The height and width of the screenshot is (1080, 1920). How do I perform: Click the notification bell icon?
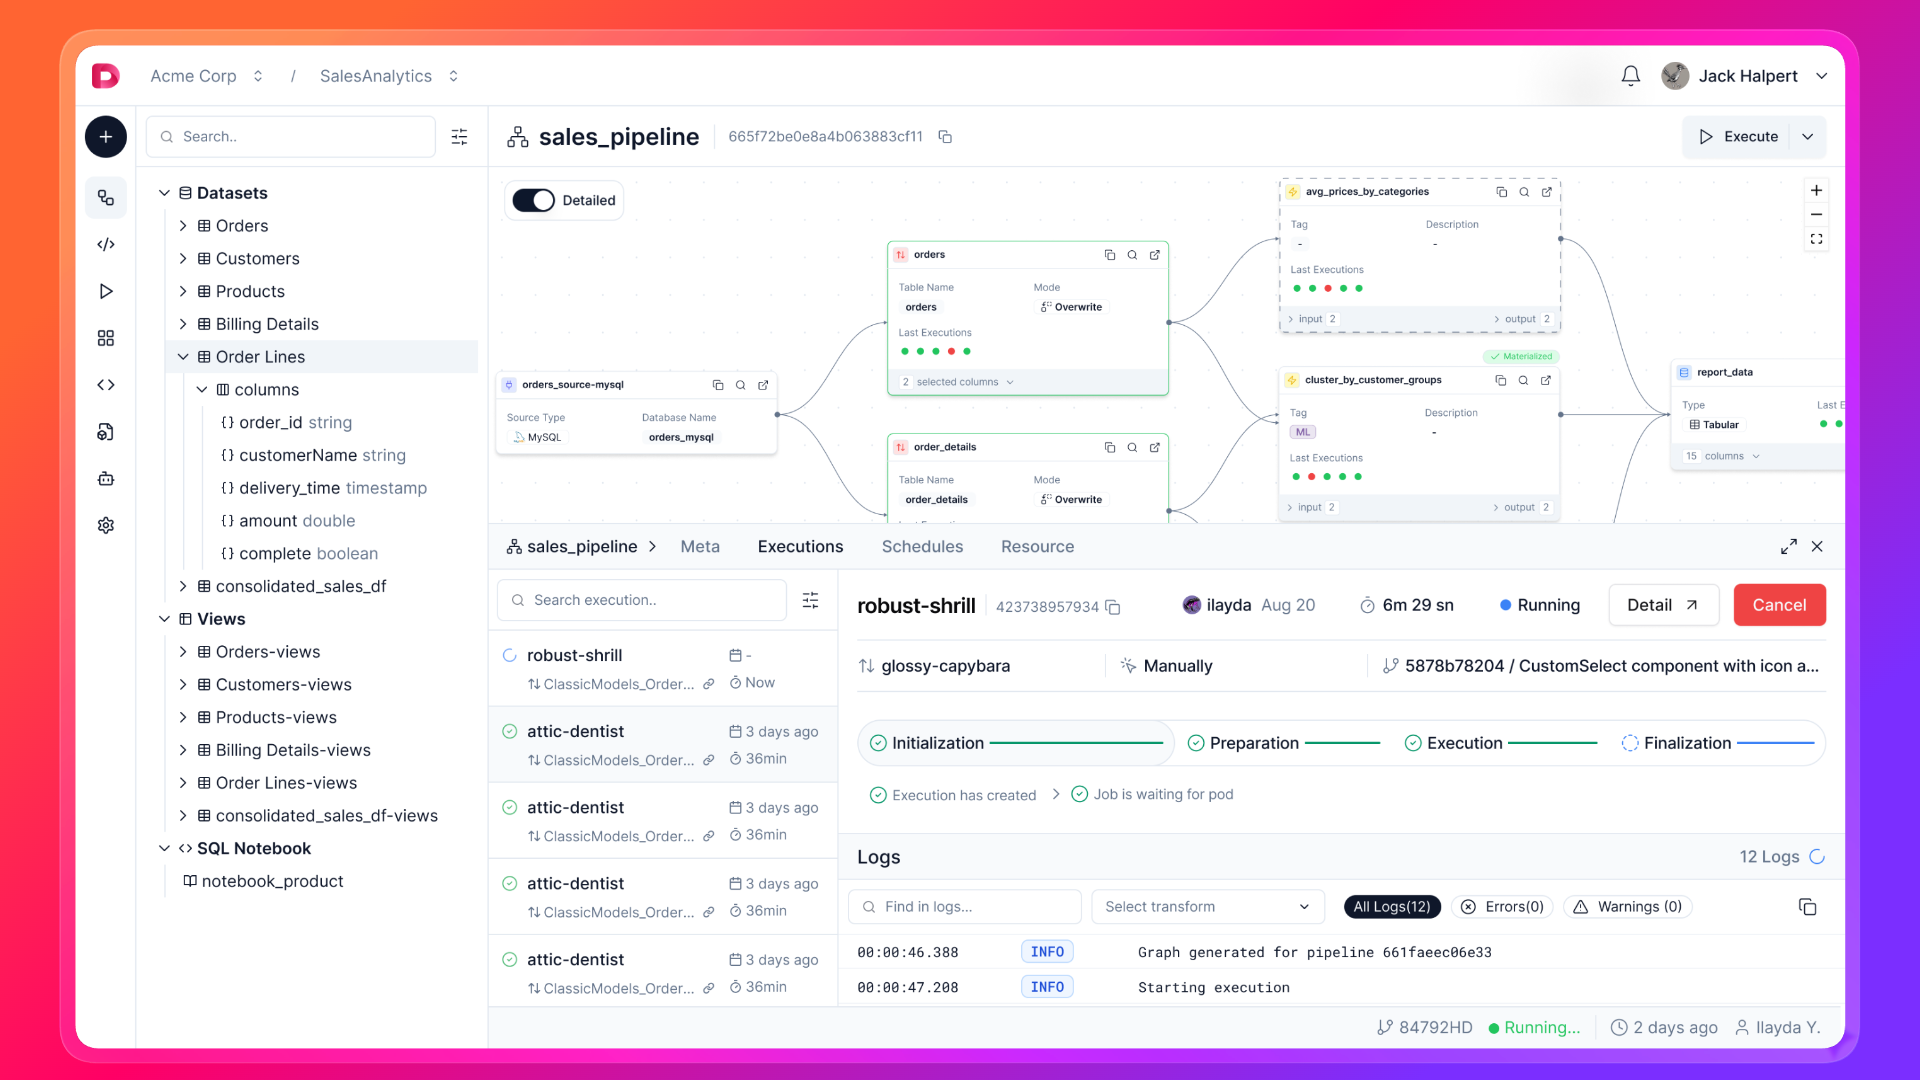tap(1630, 76)
